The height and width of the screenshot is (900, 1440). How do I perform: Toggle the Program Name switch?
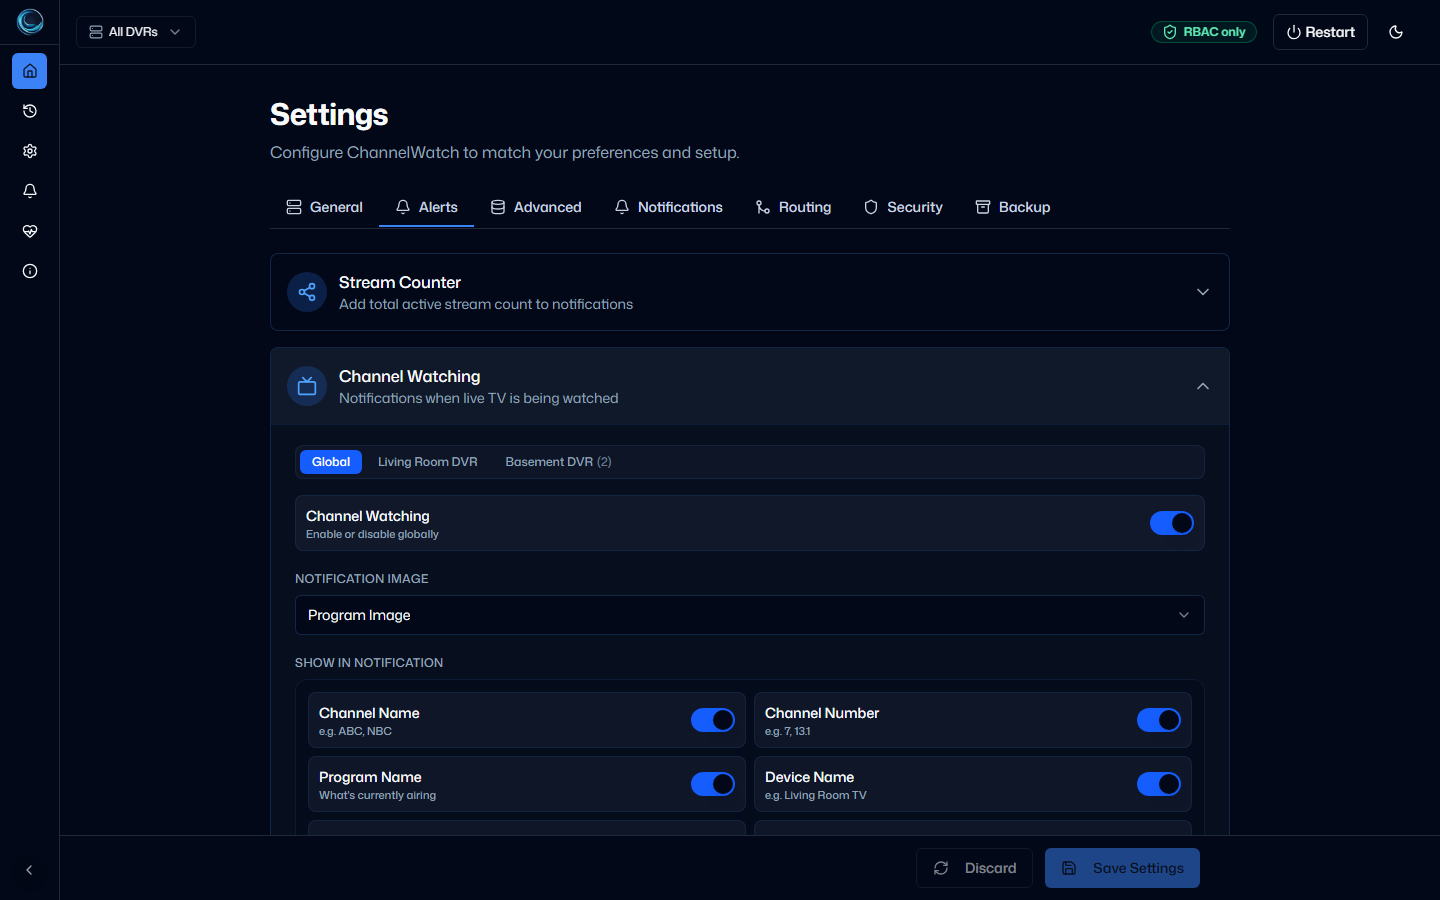click(713, 784)
